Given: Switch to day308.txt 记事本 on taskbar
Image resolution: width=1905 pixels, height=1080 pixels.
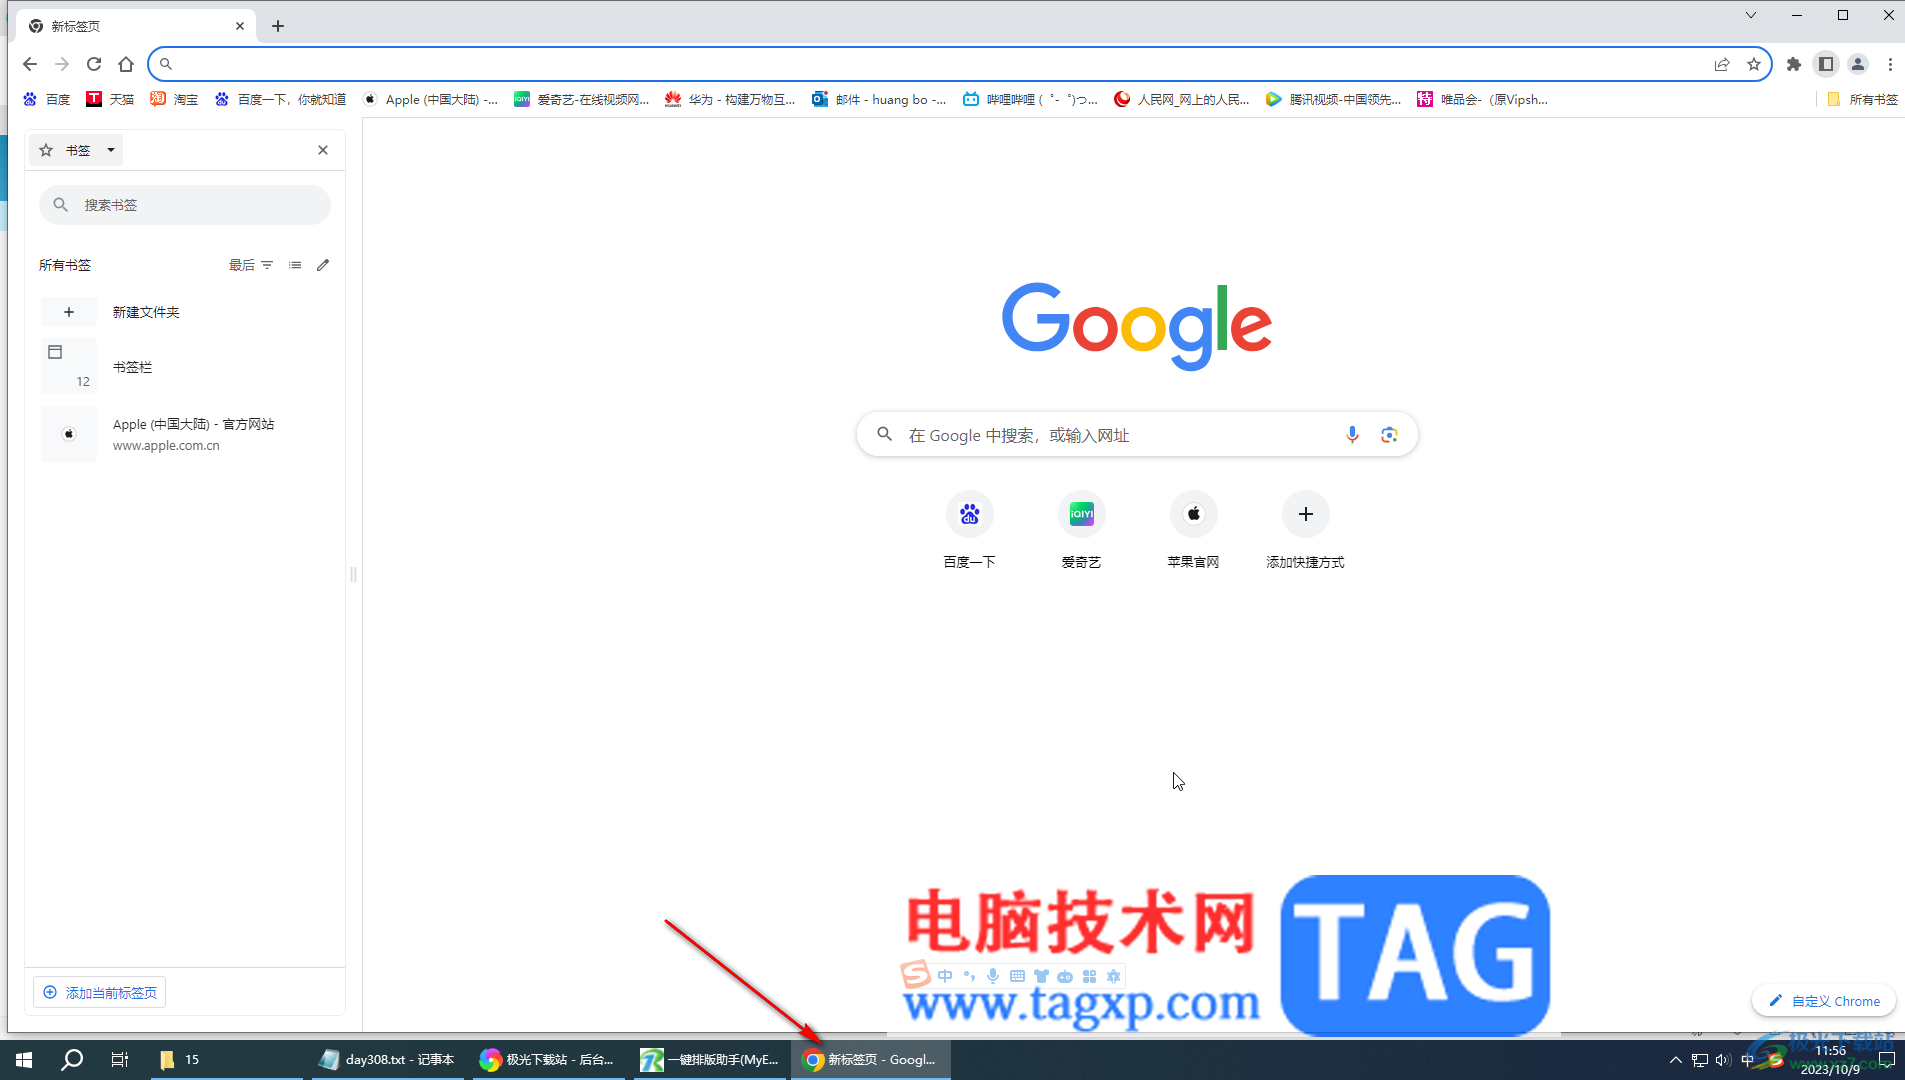Looking at the screenshot, I should tap(387, 1060).
